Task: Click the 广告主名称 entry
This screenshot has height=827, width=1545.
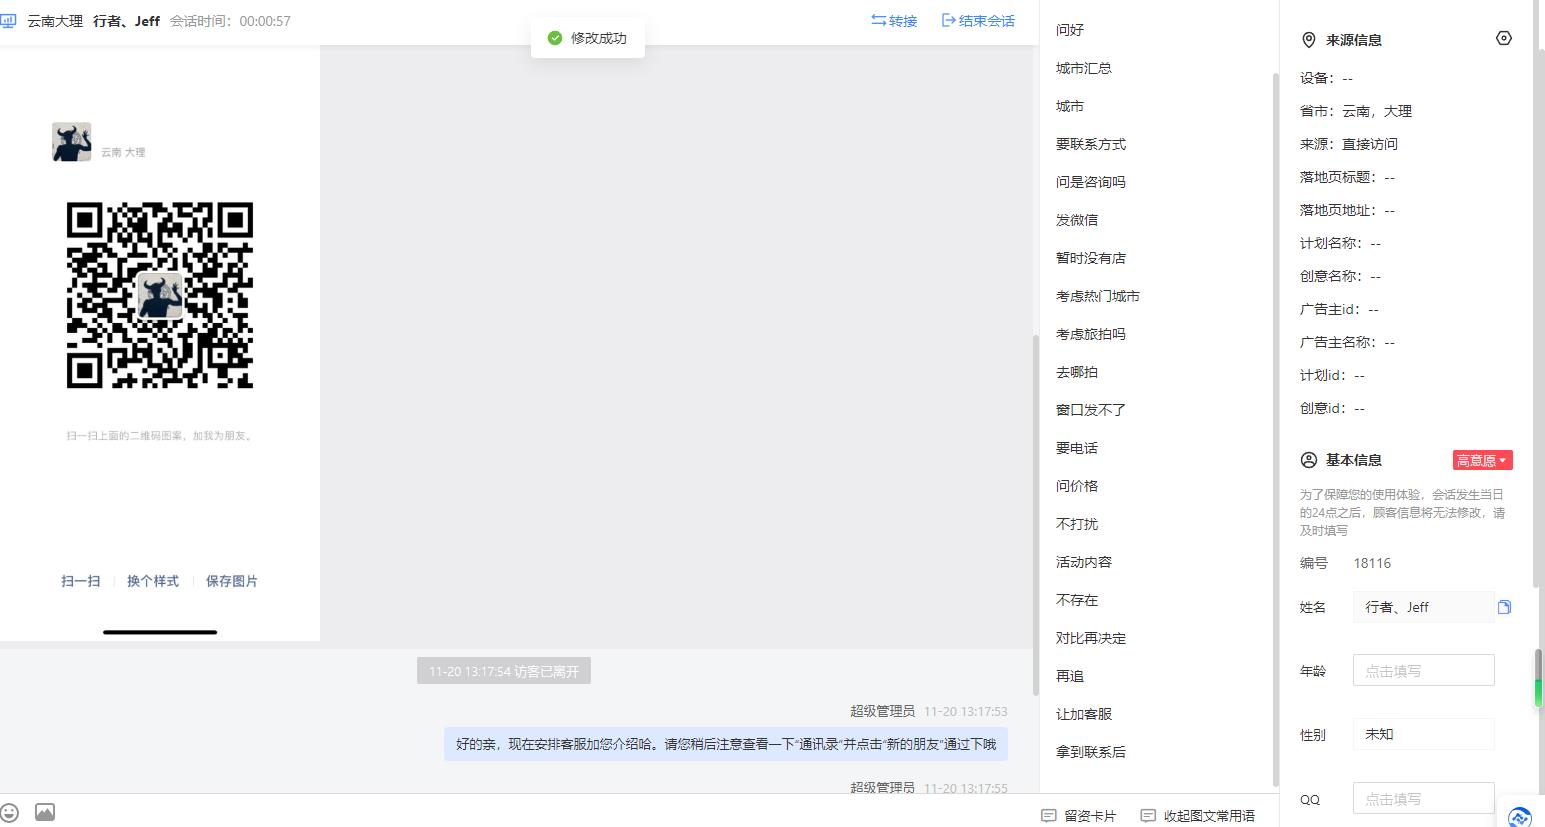Action: [1347, 342]
